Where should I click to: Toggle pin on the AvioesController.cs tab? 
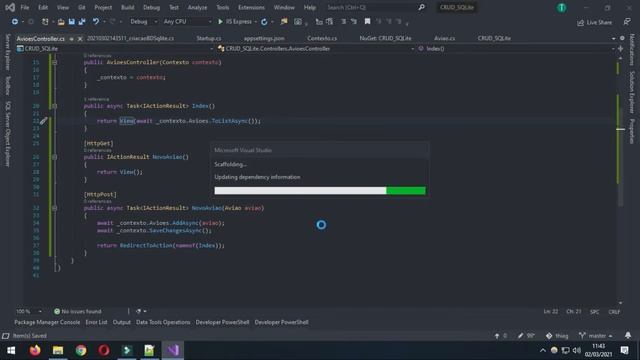(x=71, y=39)
